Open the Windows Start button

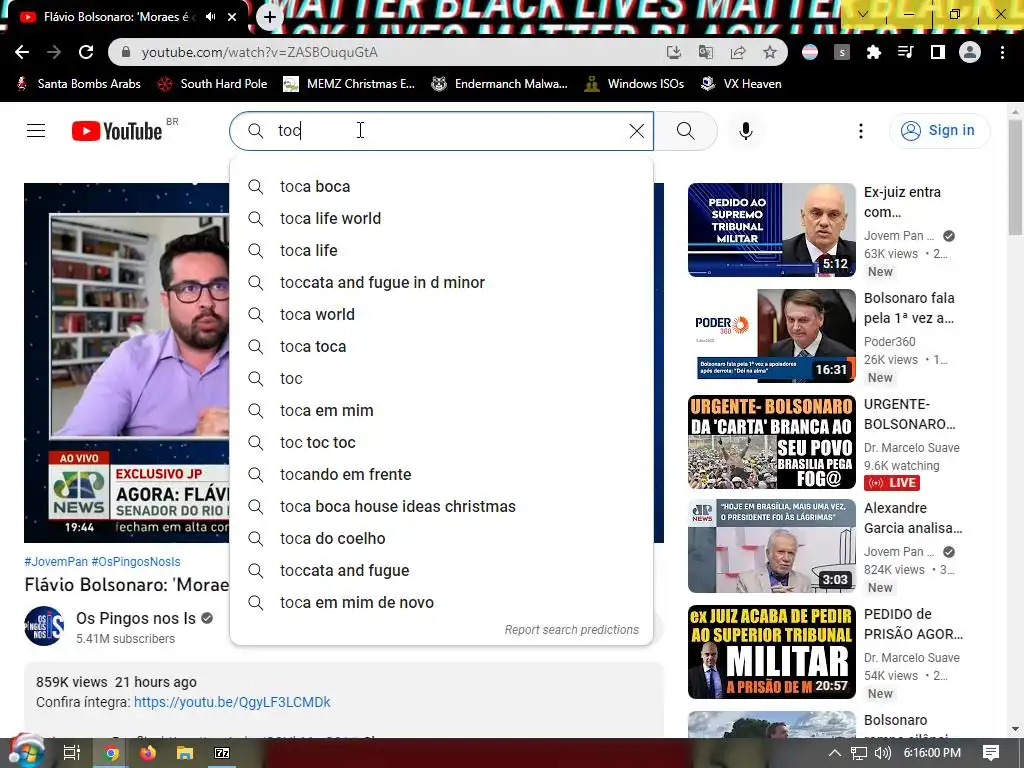25,753
